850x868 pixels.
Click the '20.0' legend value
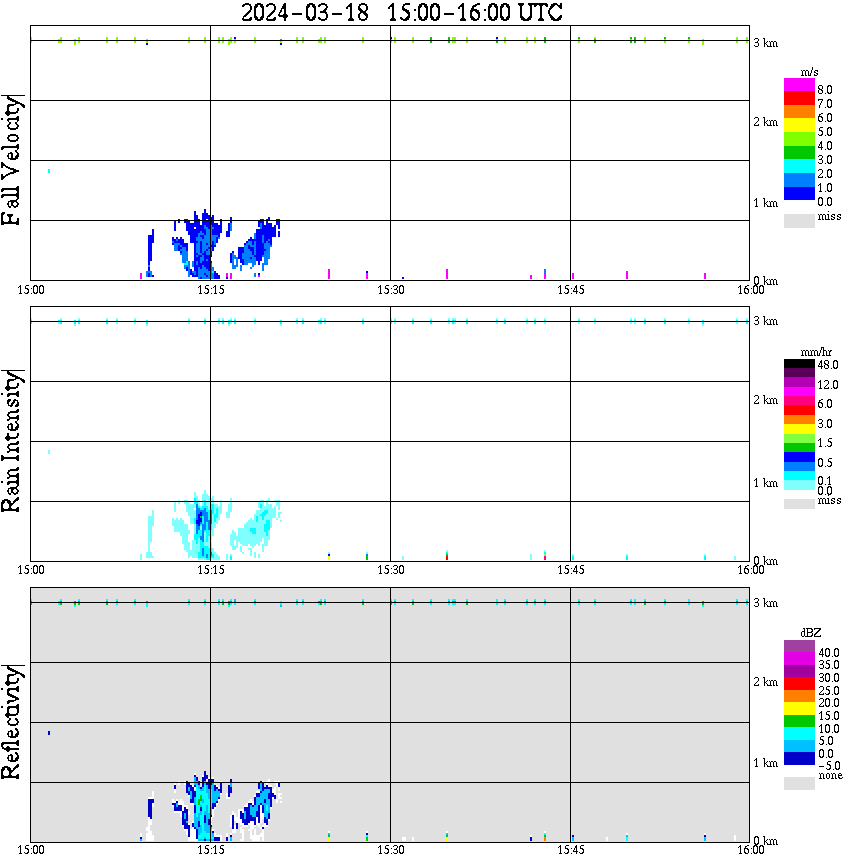[829, 703]
